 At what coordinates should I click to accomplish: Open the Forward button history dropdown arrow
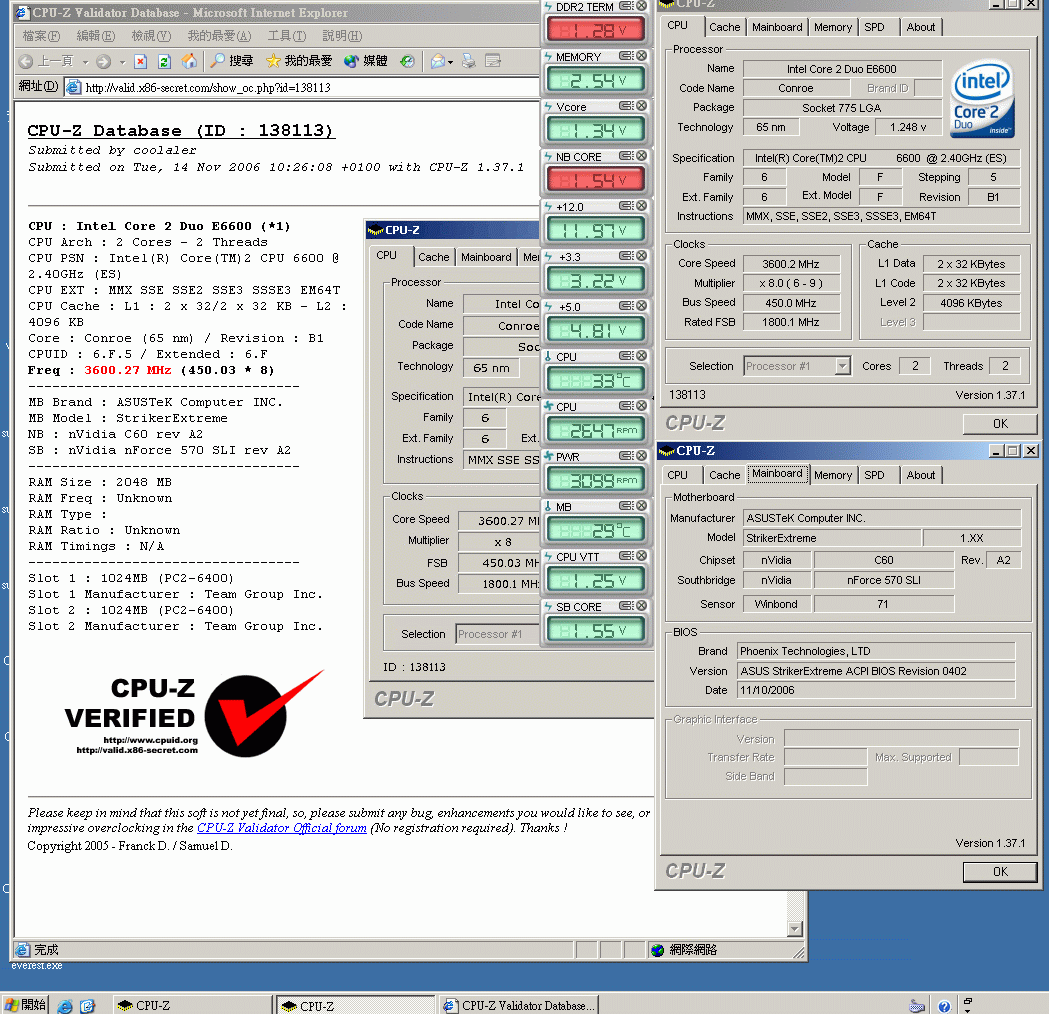(x=122, y=62)
